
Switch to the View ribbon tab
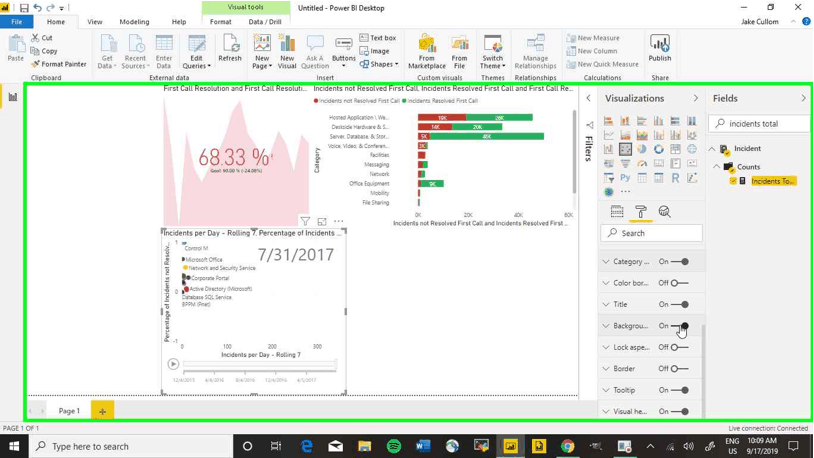pyautogui.click(x=94, y=22)
